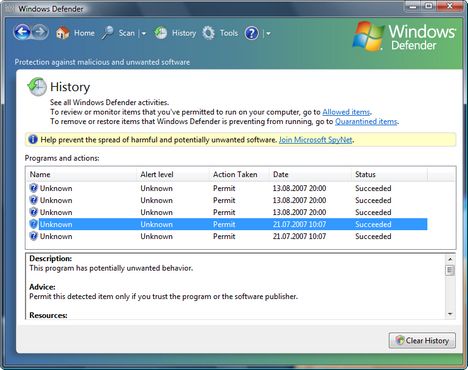Click the description pane scrollbar thumb
Viewport: 468px width, 370px height.
[x=450, y=270]
